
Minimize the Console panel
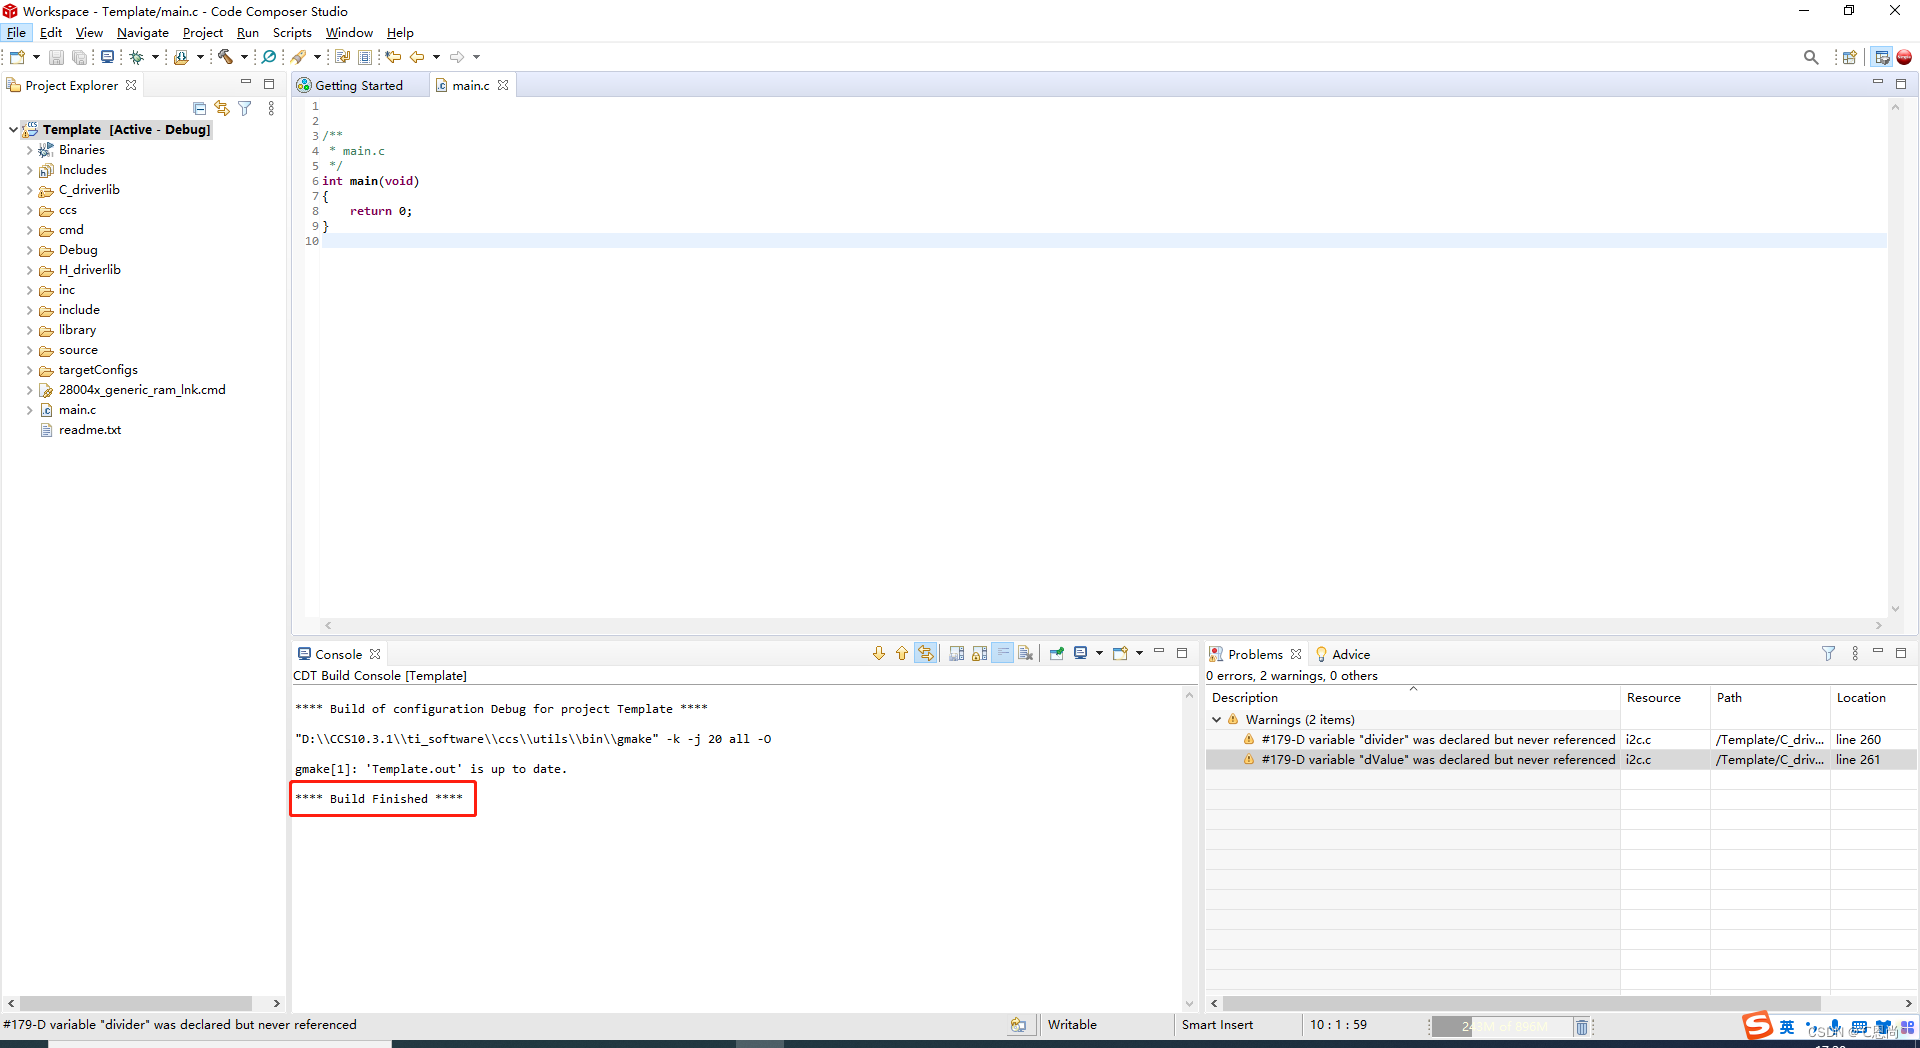pyautogui.click(x=1159, y=652)
